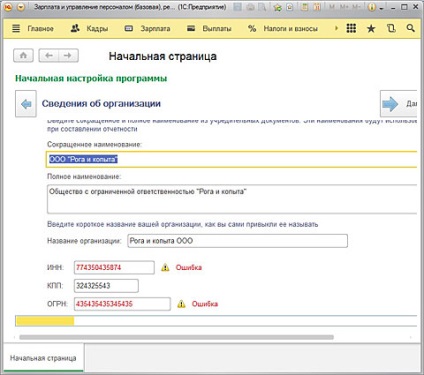This screenshot has width=424, height=375.
Task: Open the info (i) help icon
Action: pyautogui.click(x=372, y=7)
